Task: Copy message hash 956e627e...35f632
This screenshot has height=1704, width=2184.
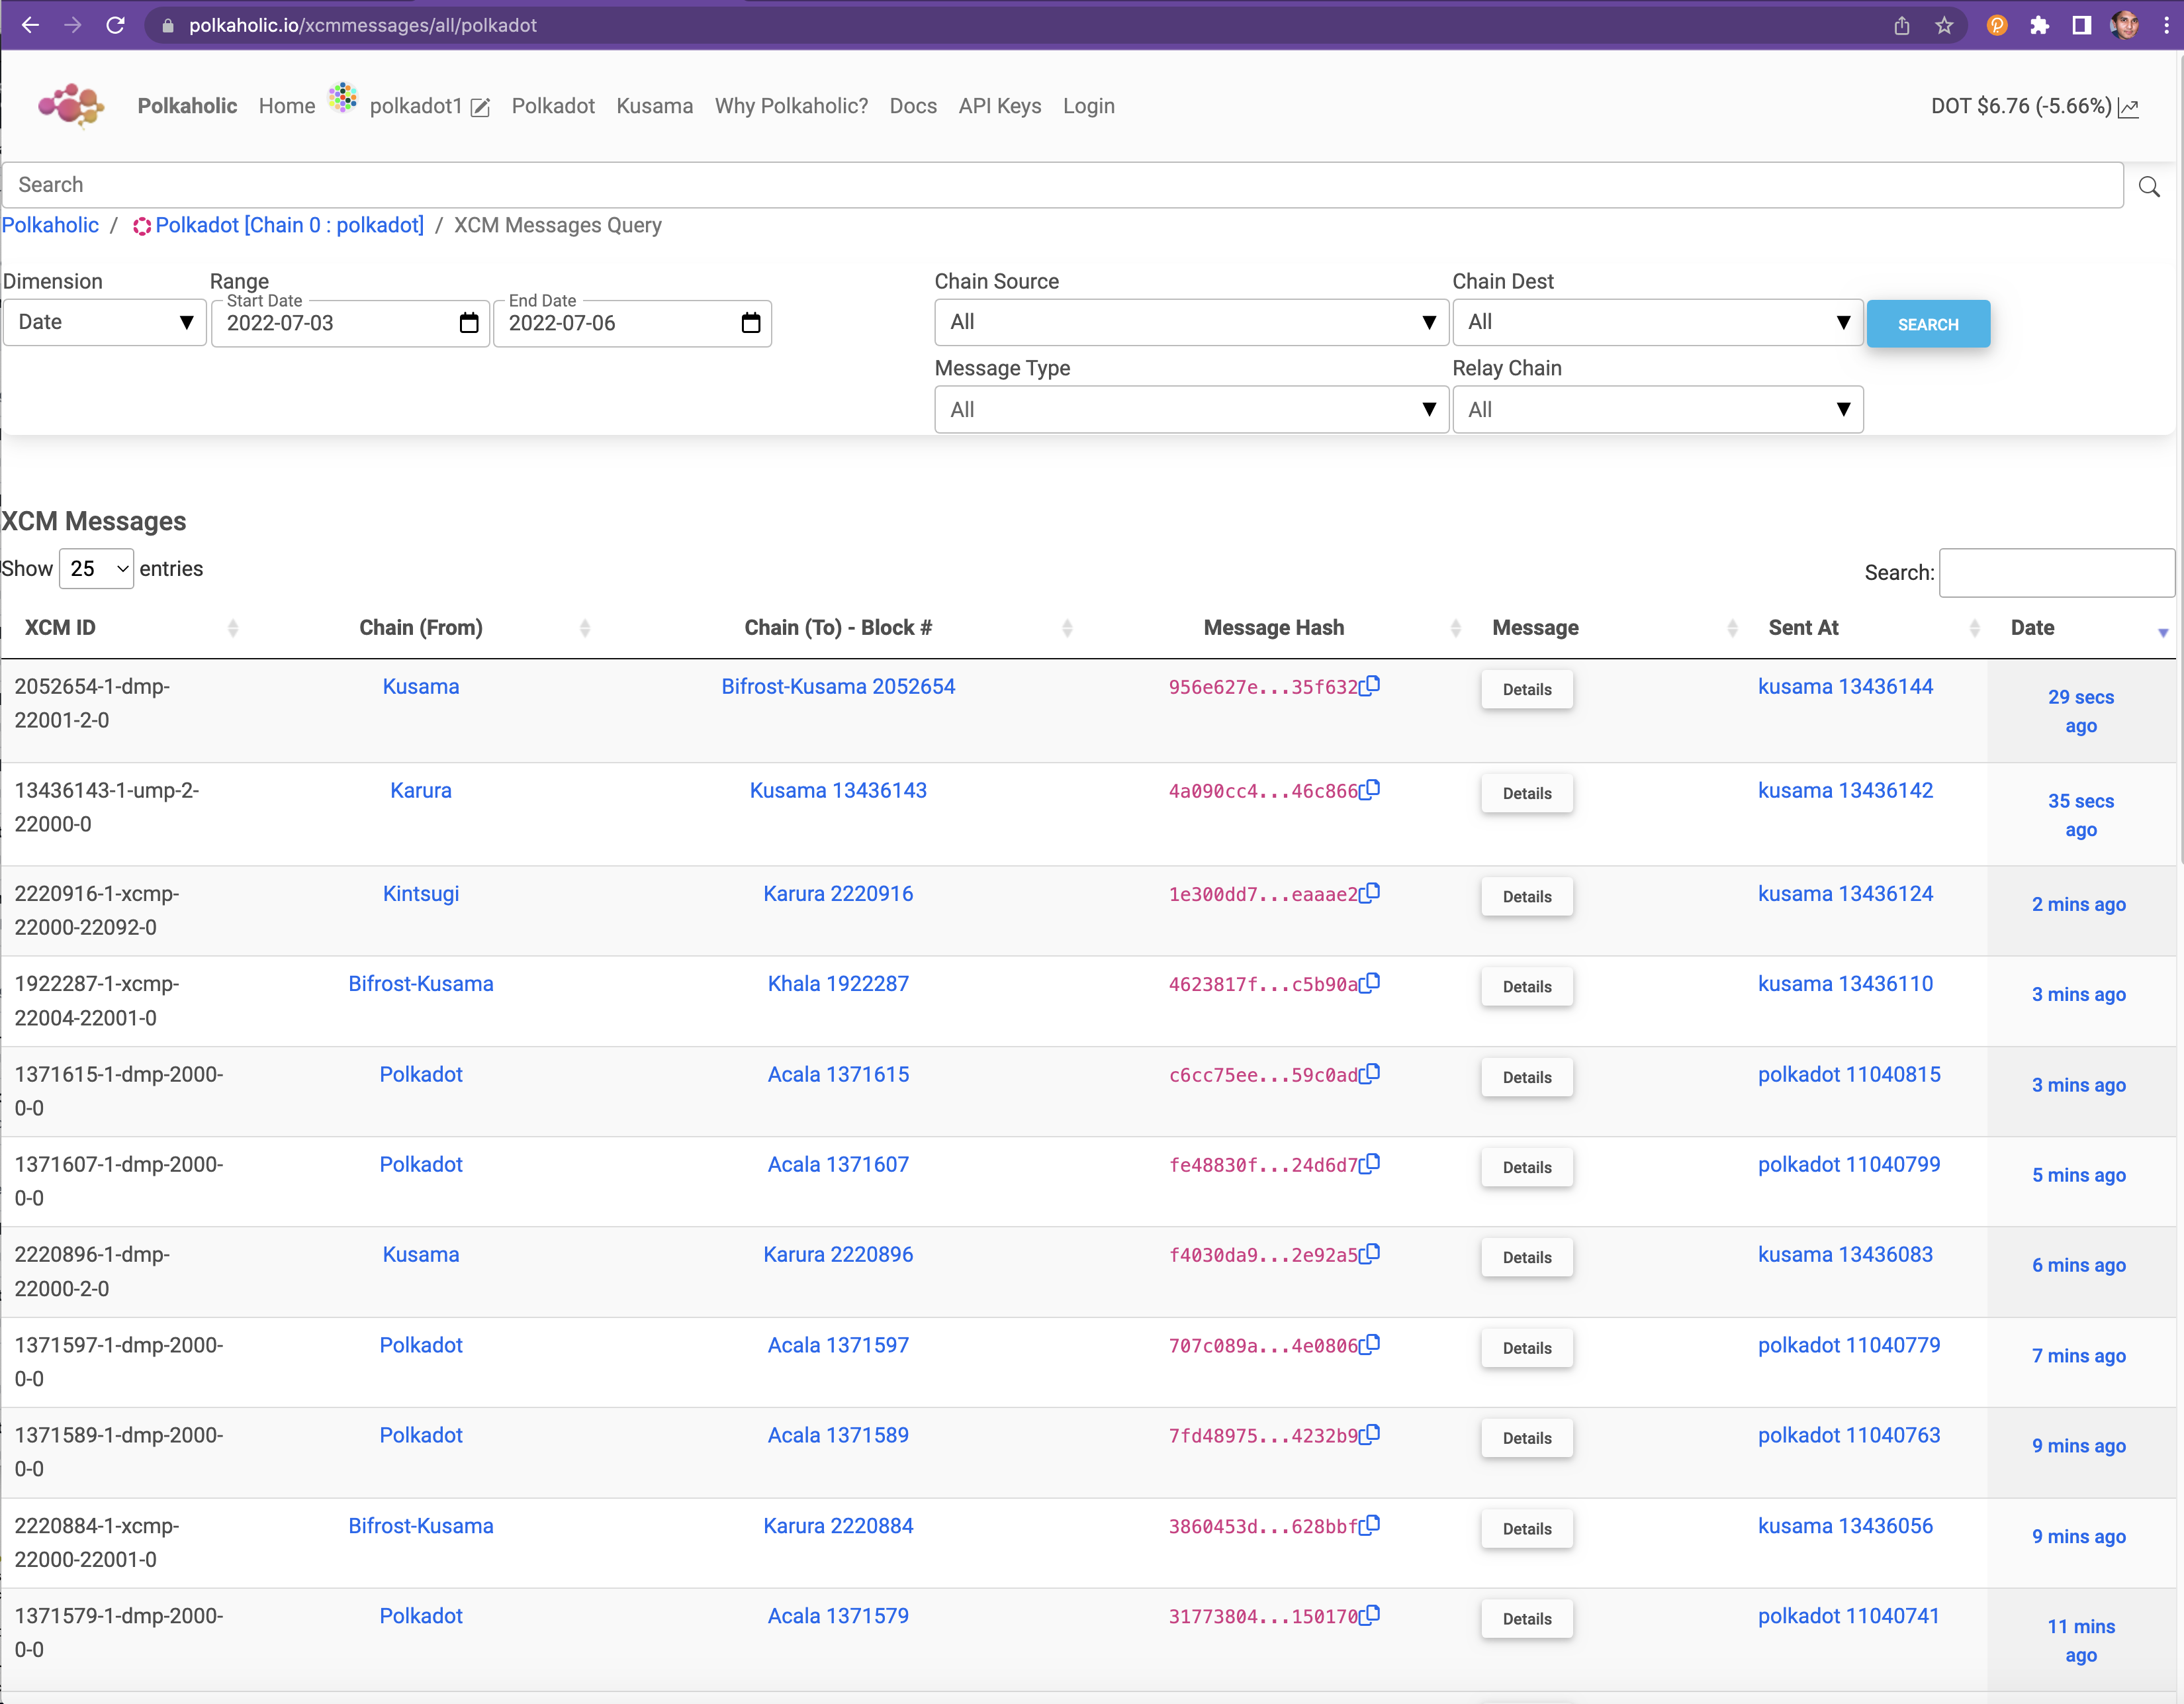Action: tap(1370, 686)
